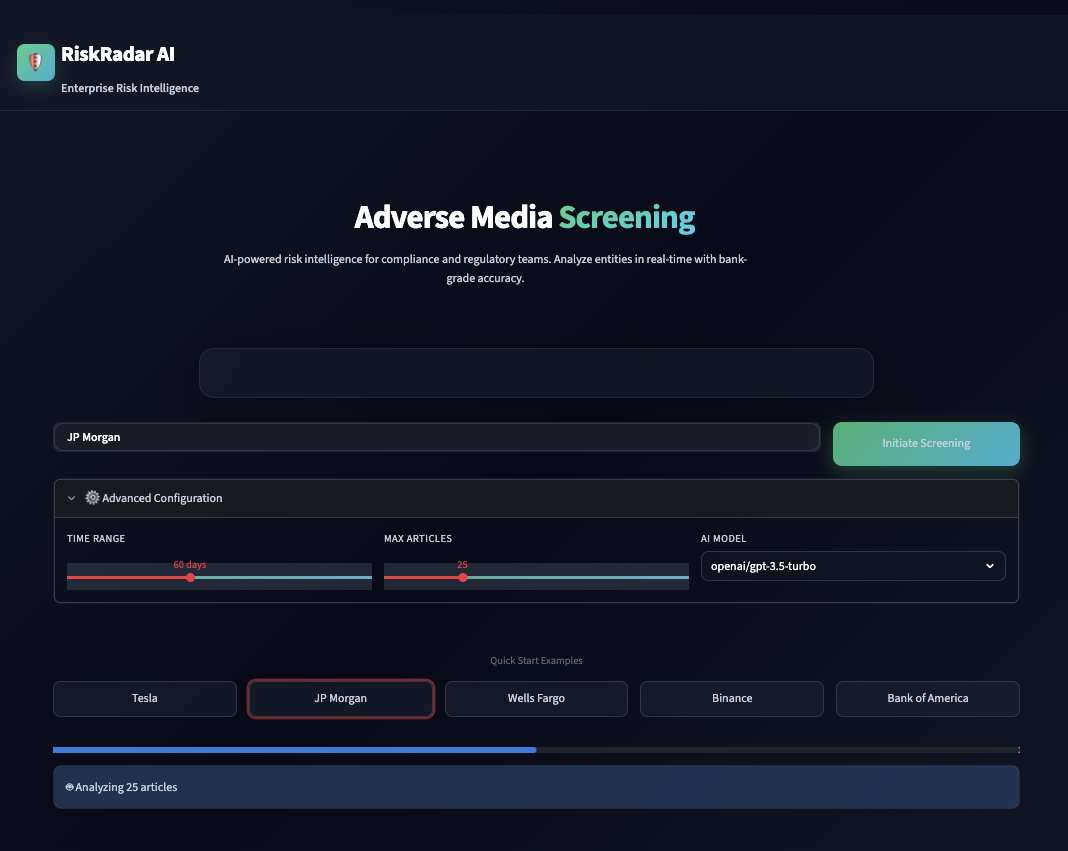
Task: Click the Time Range slider handle
Action: point(191,578)
